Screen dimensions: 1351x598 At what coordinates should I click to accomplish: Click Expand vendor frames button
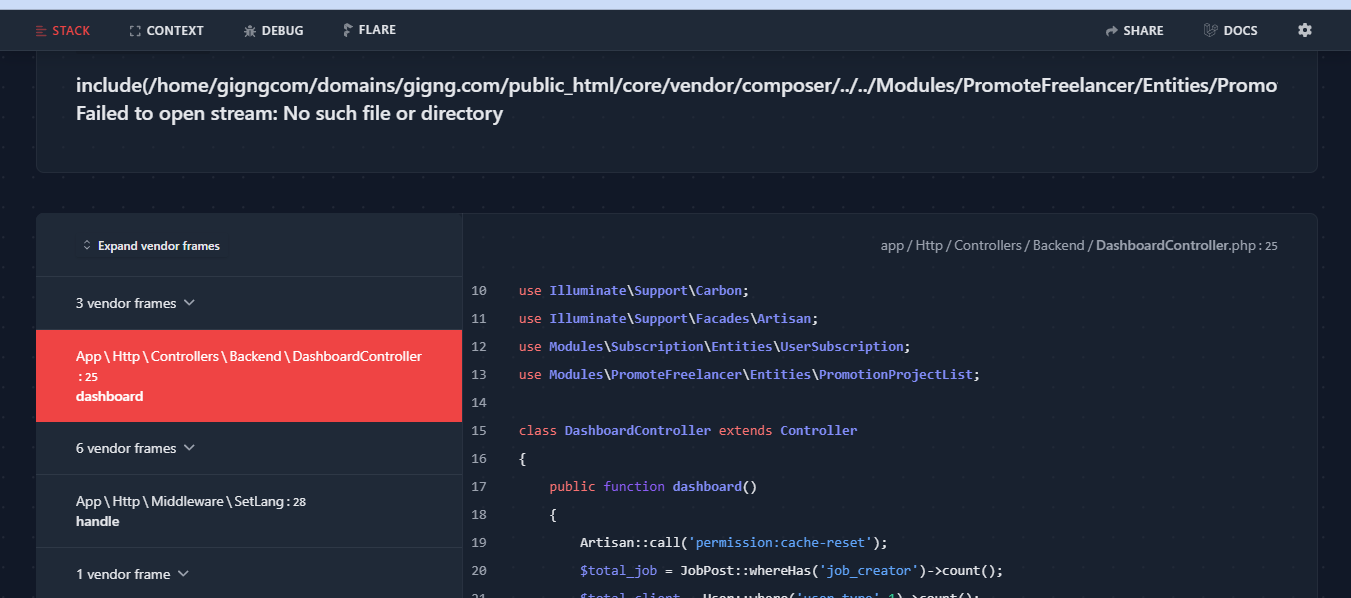click(151, 246)
